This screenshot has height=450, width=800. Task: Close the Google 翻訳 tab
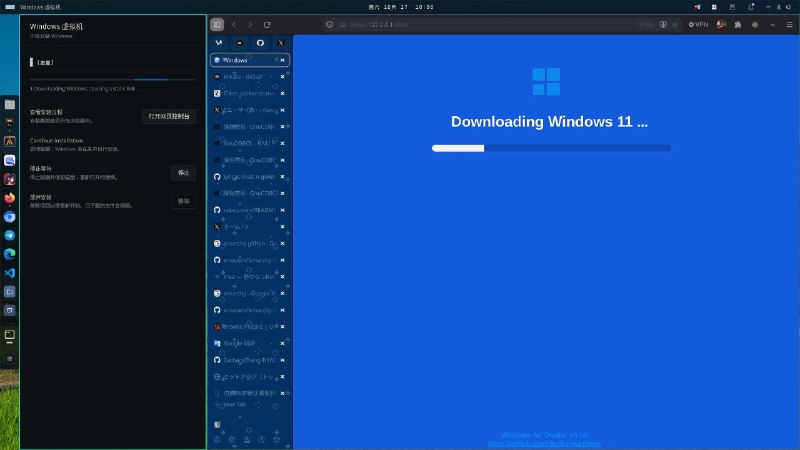282,343
